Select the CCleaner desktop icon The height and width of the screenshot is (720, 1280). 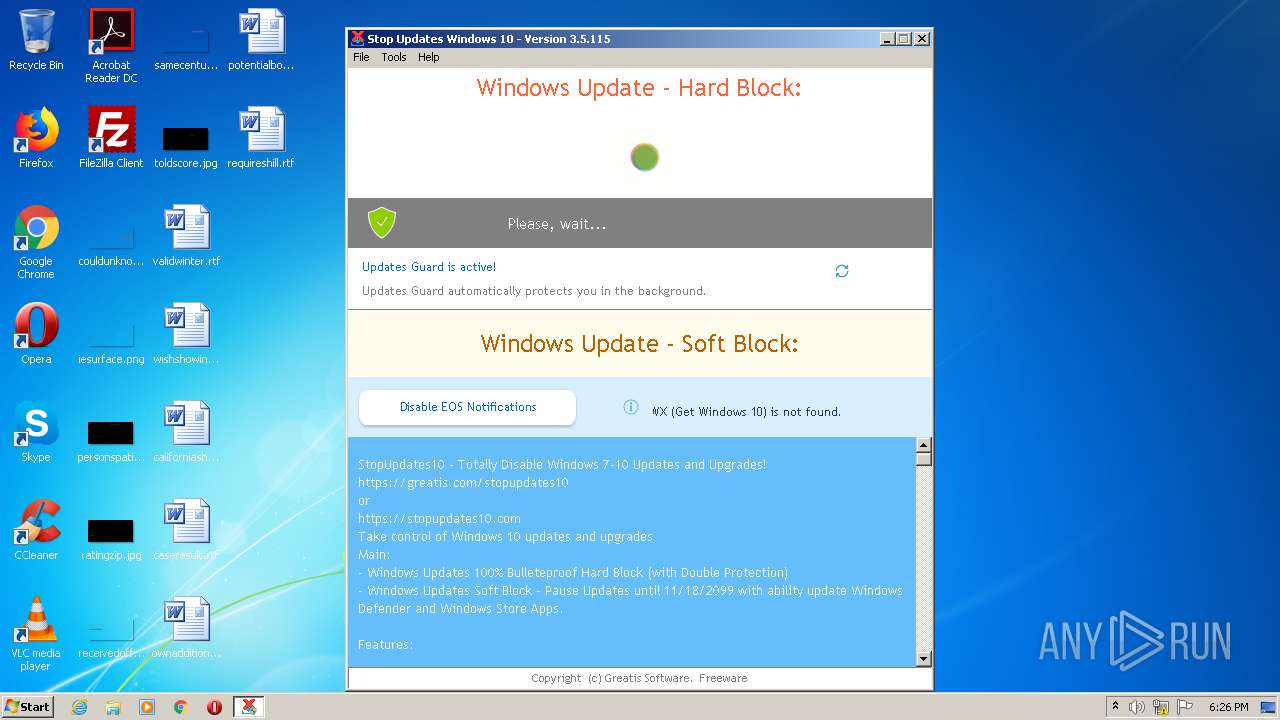click(x=36, y=530)
